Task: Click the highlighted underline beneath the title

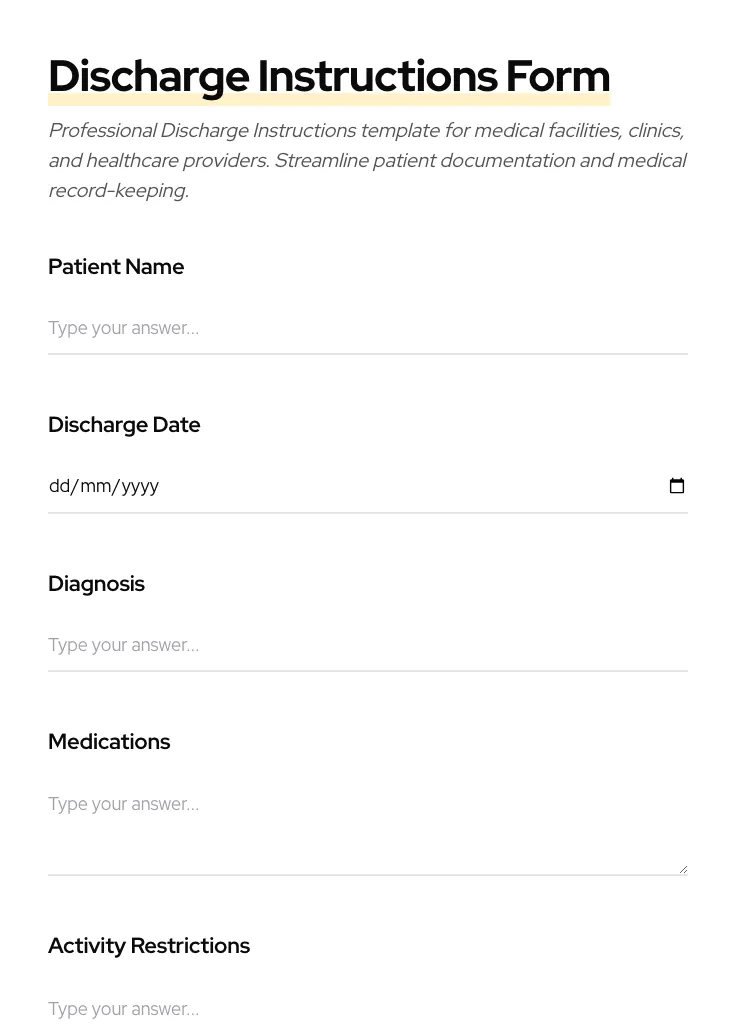Action: [329, 100]
